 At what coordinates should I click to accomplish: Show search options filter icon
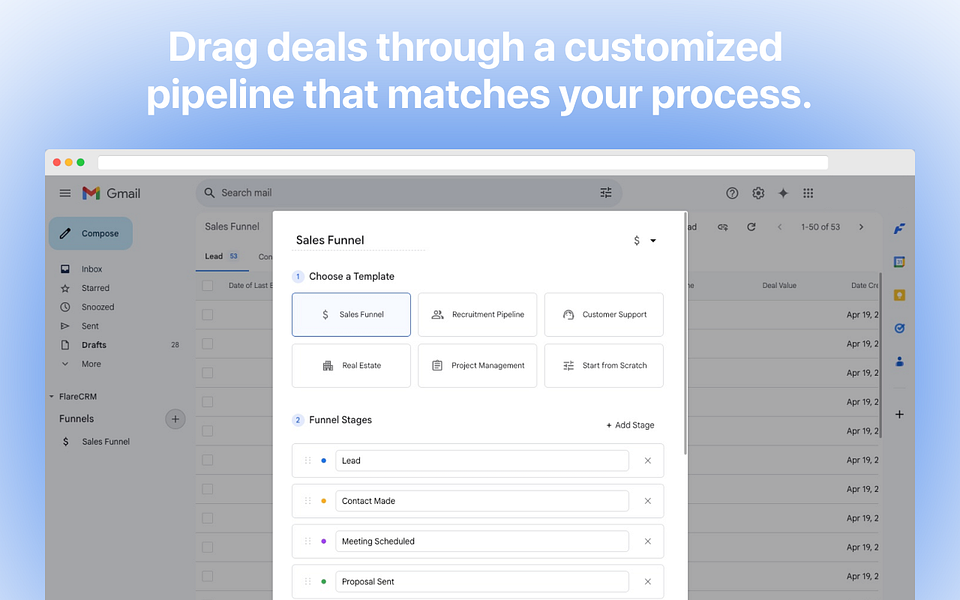[x=606, y=193]
